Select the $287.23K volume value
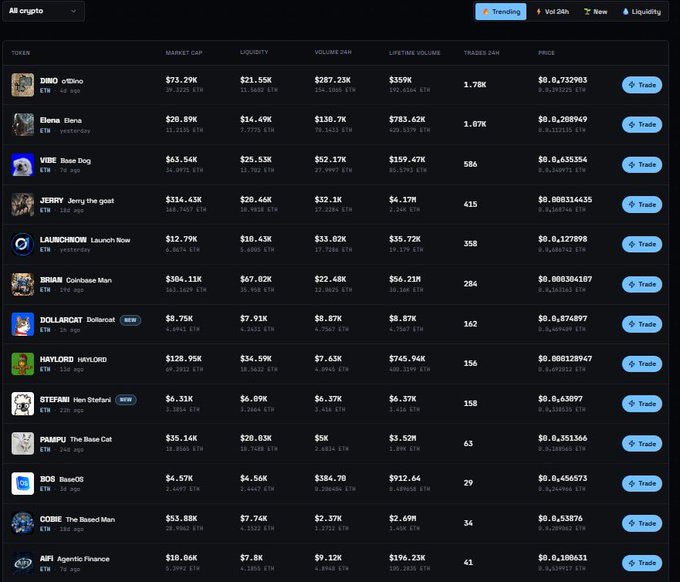This screenshot has width=680, height=582. coord(333,80)
